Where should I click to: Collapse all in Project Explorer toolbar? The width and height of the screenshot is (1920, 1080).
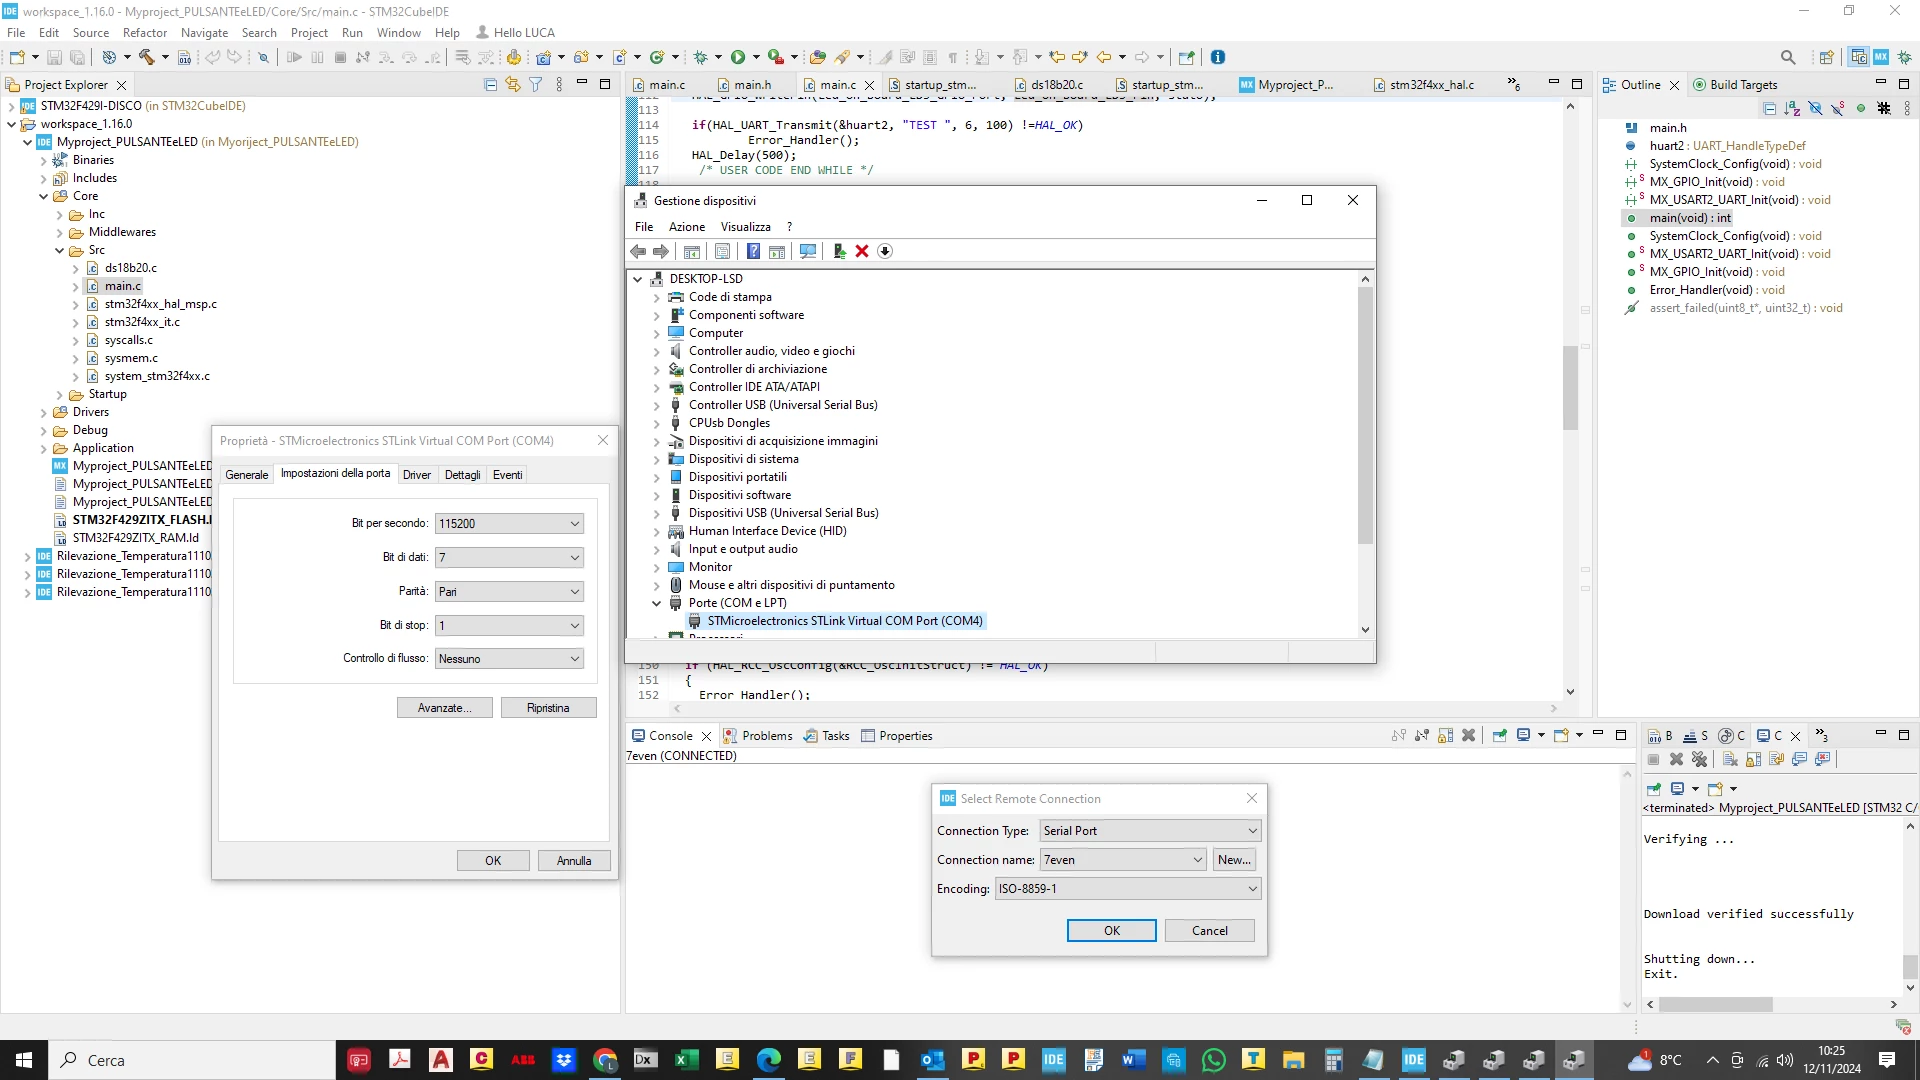coord(490,85)
